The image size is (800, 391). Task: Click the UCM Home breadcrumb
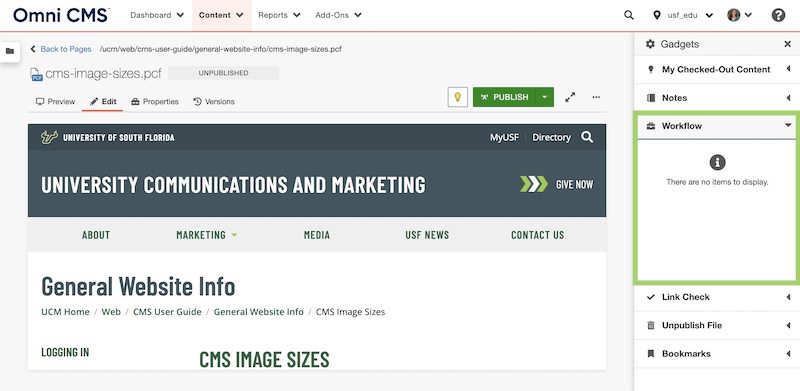[65, 312]
